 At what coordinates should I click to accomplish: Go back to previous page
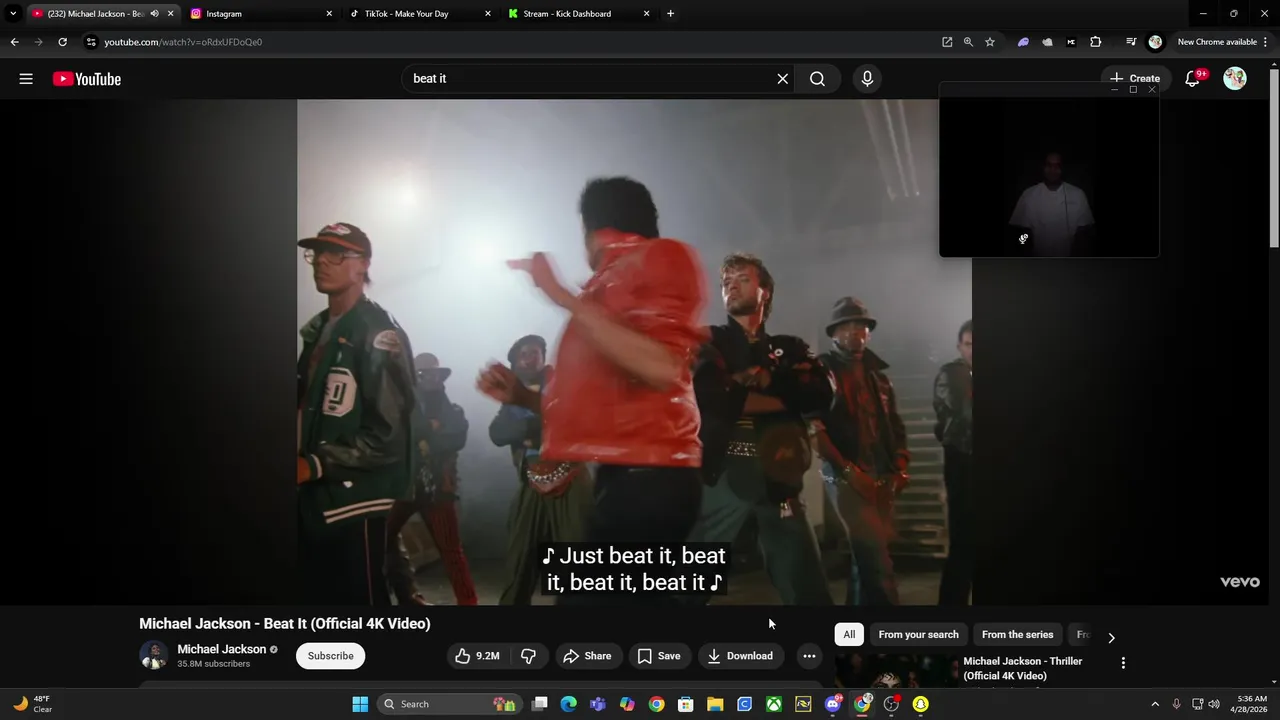pyautogui.click(x=14, y=42)
